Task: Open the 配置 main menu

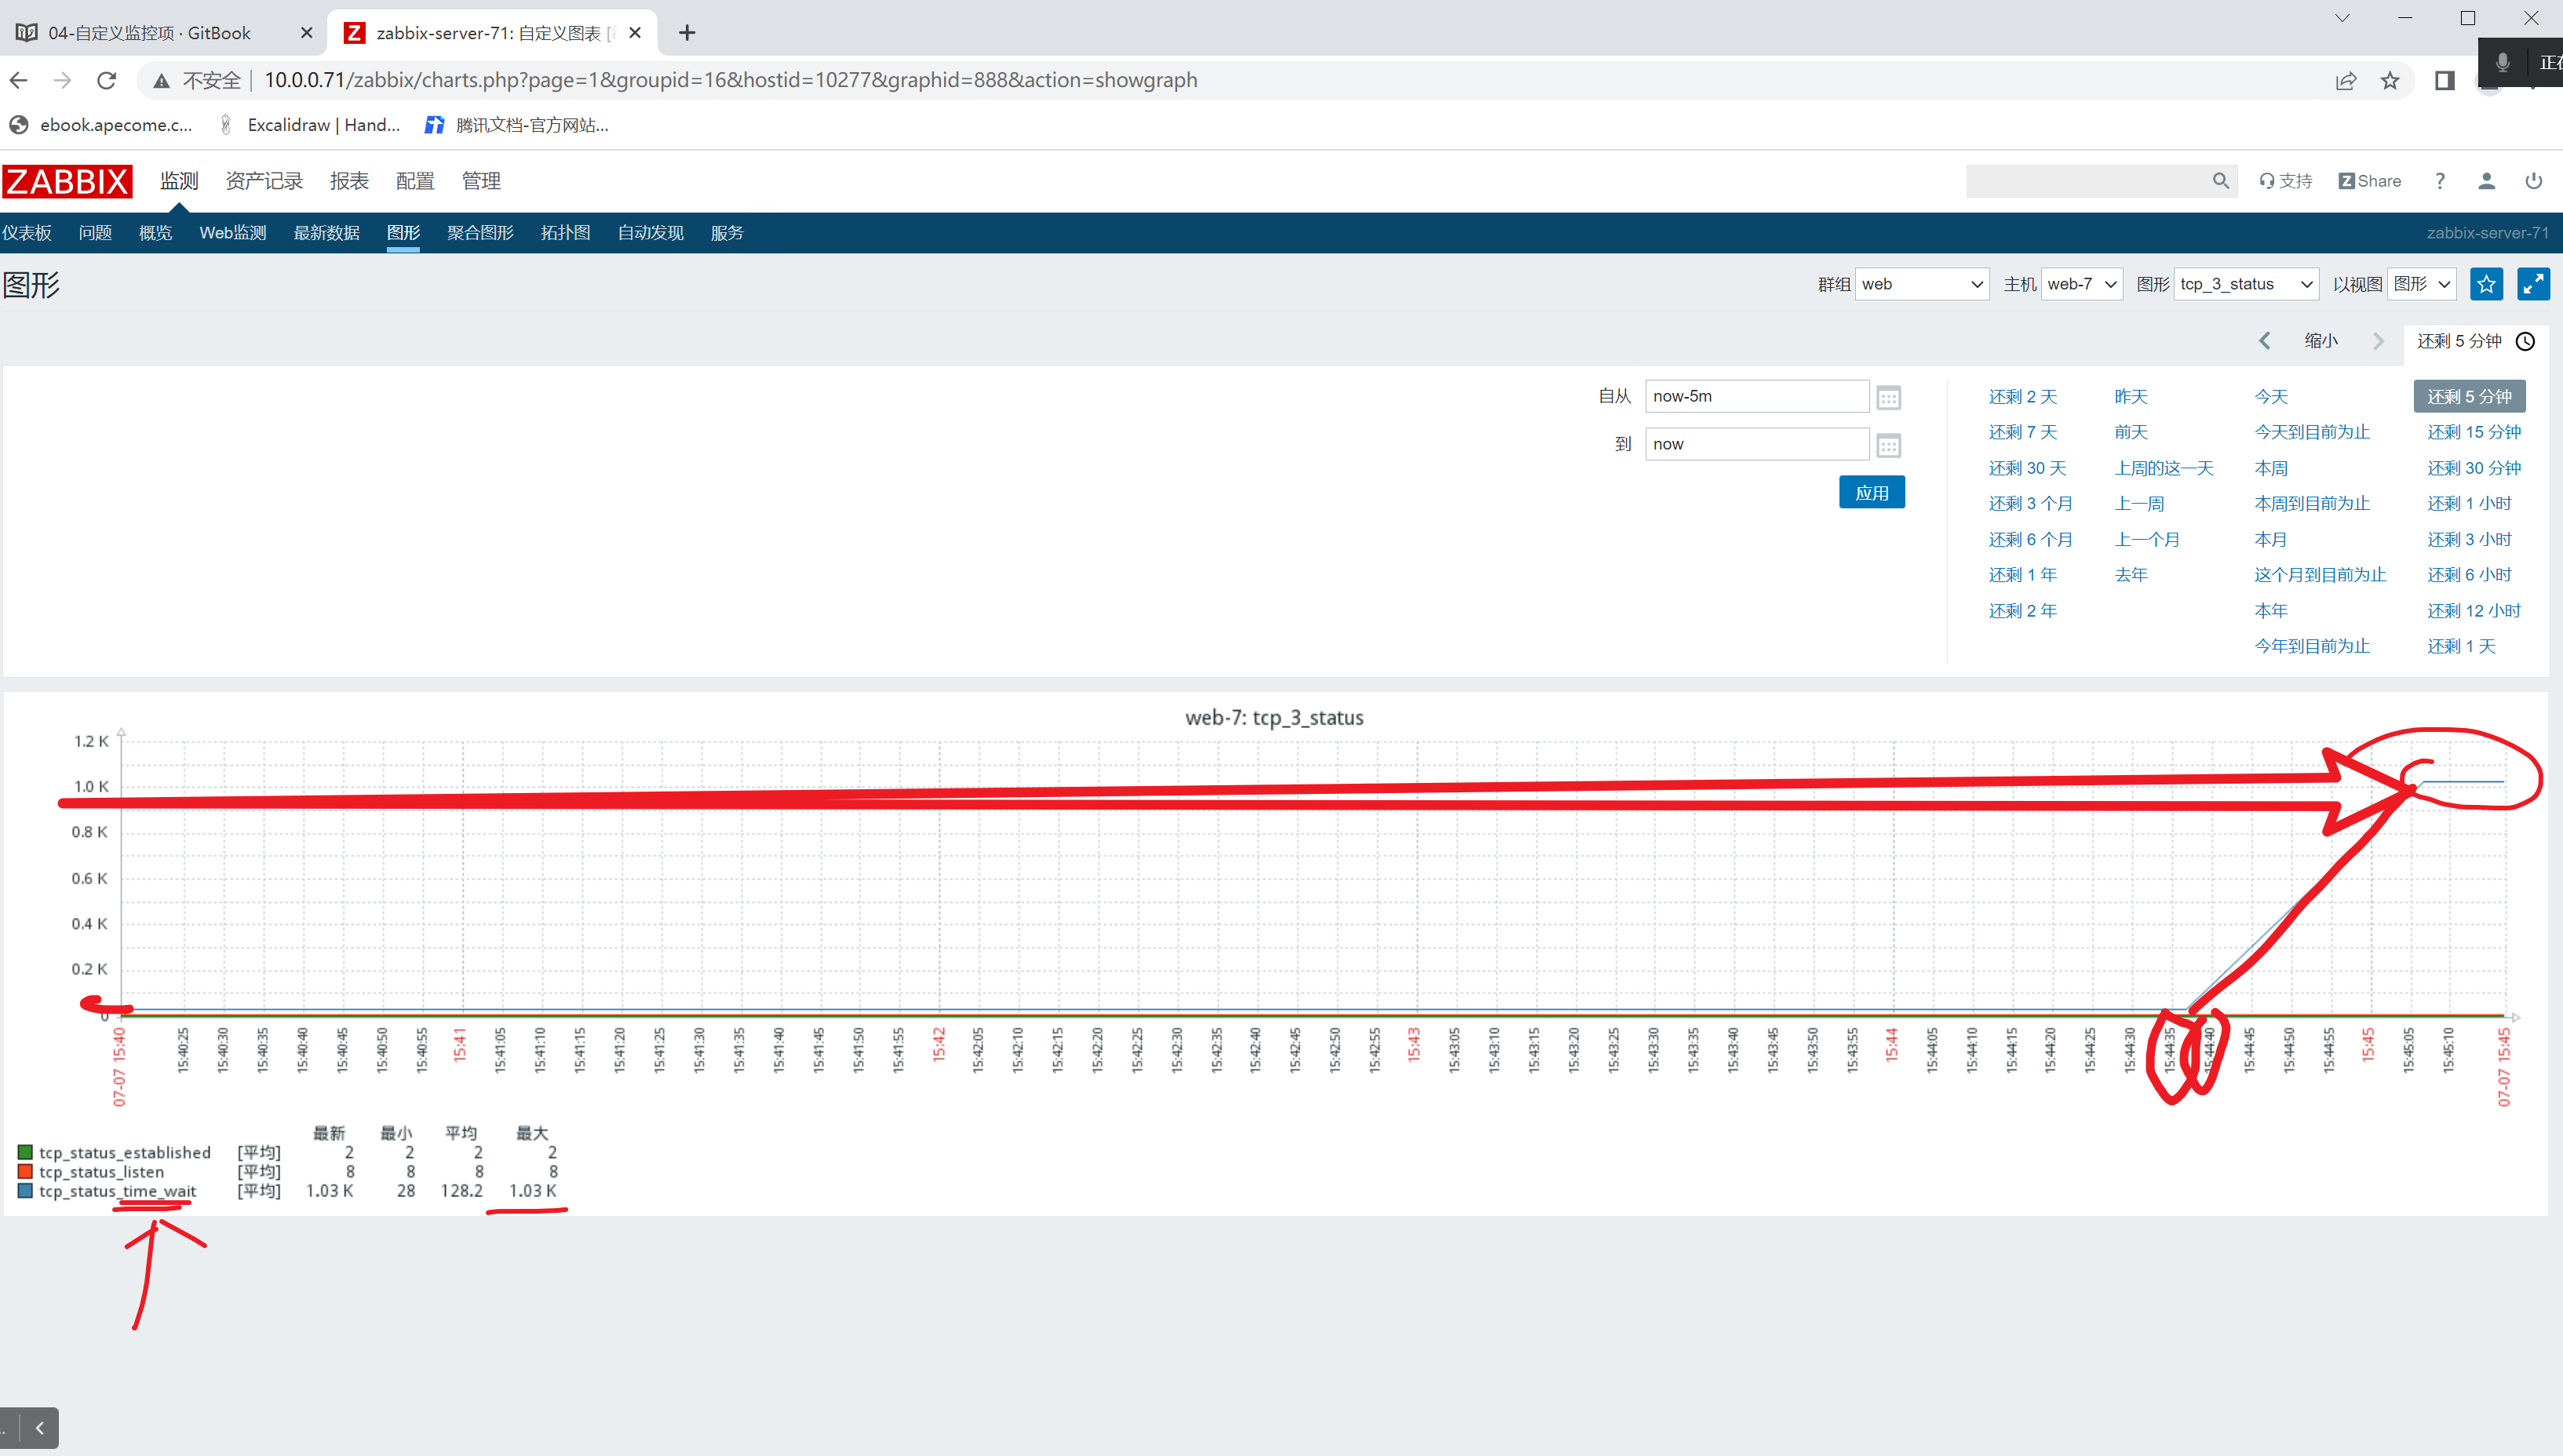Action: (x=415, y=181)
